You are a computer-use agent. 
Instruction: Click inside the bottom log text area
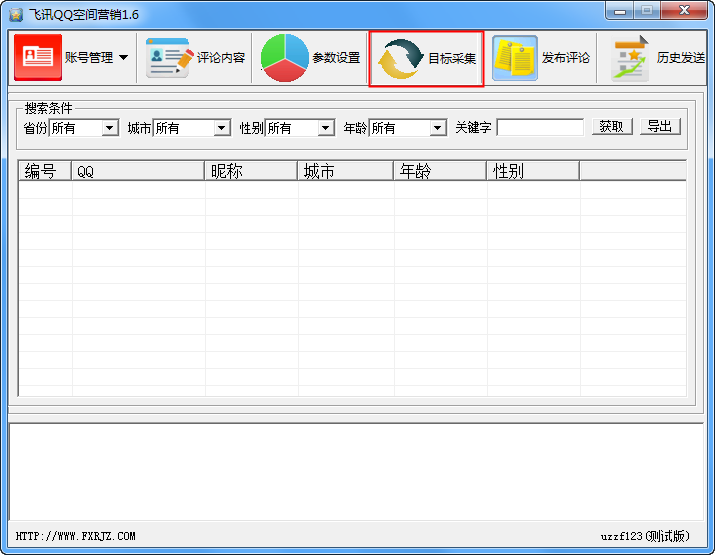coord(356,472)
